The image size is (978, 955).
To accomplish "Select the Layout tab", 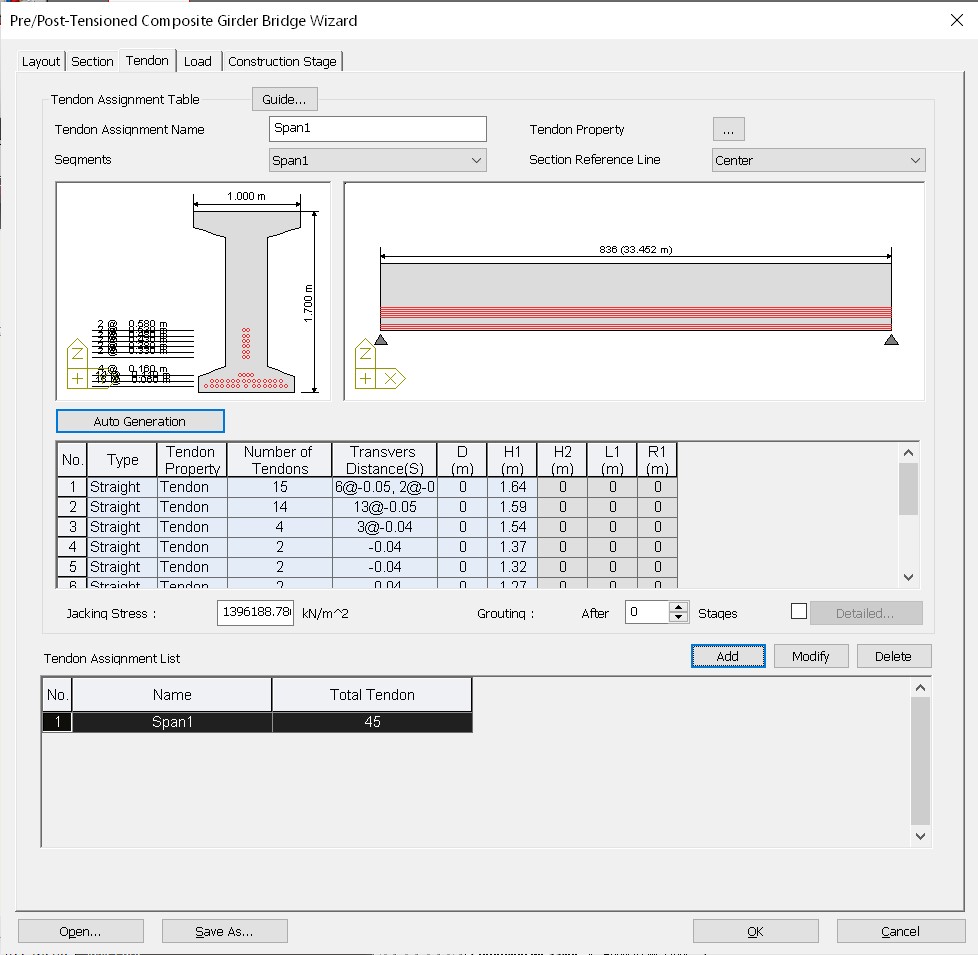I will point(40,61).
